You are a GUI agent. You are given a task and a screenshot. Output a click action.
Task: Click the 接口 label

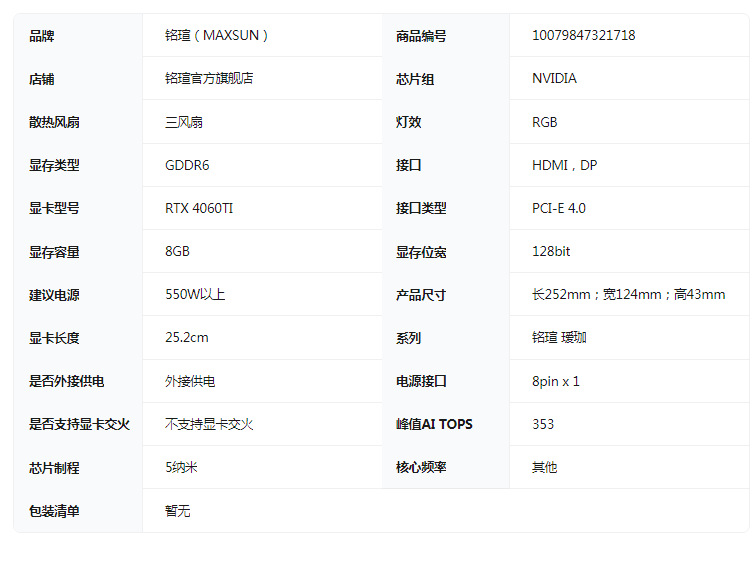pos(408,165)
